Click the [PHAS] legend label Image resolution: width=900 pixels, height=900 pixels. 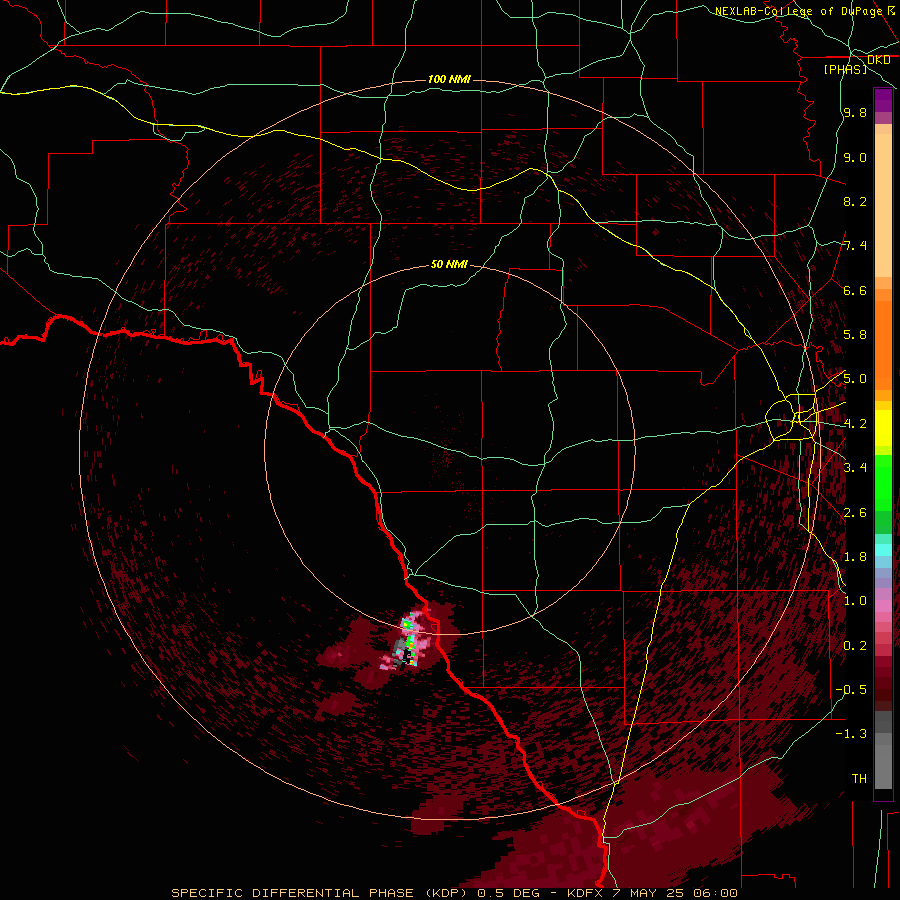coord(845,70)
